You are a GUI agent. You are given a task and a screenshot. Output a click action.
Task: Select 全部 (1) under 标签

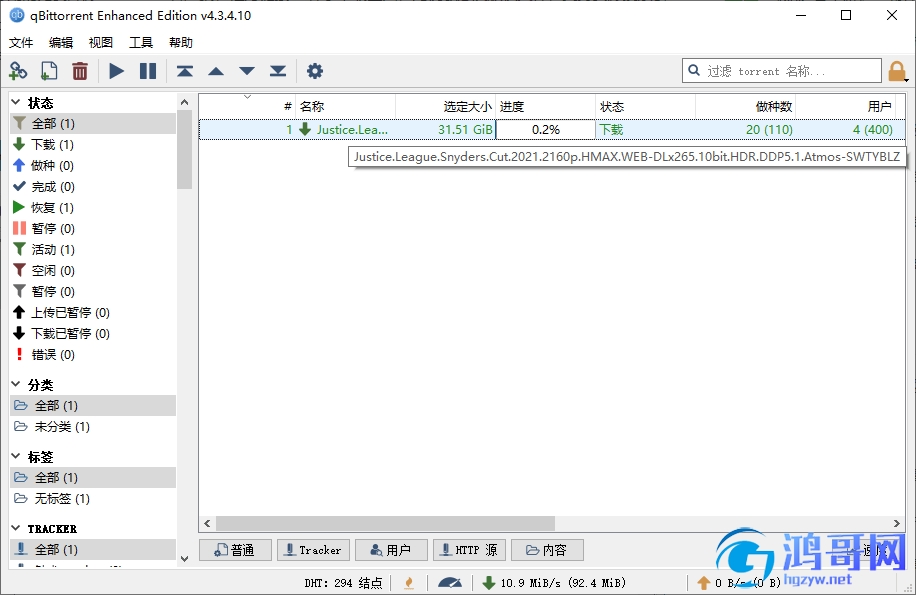point(93,478)
